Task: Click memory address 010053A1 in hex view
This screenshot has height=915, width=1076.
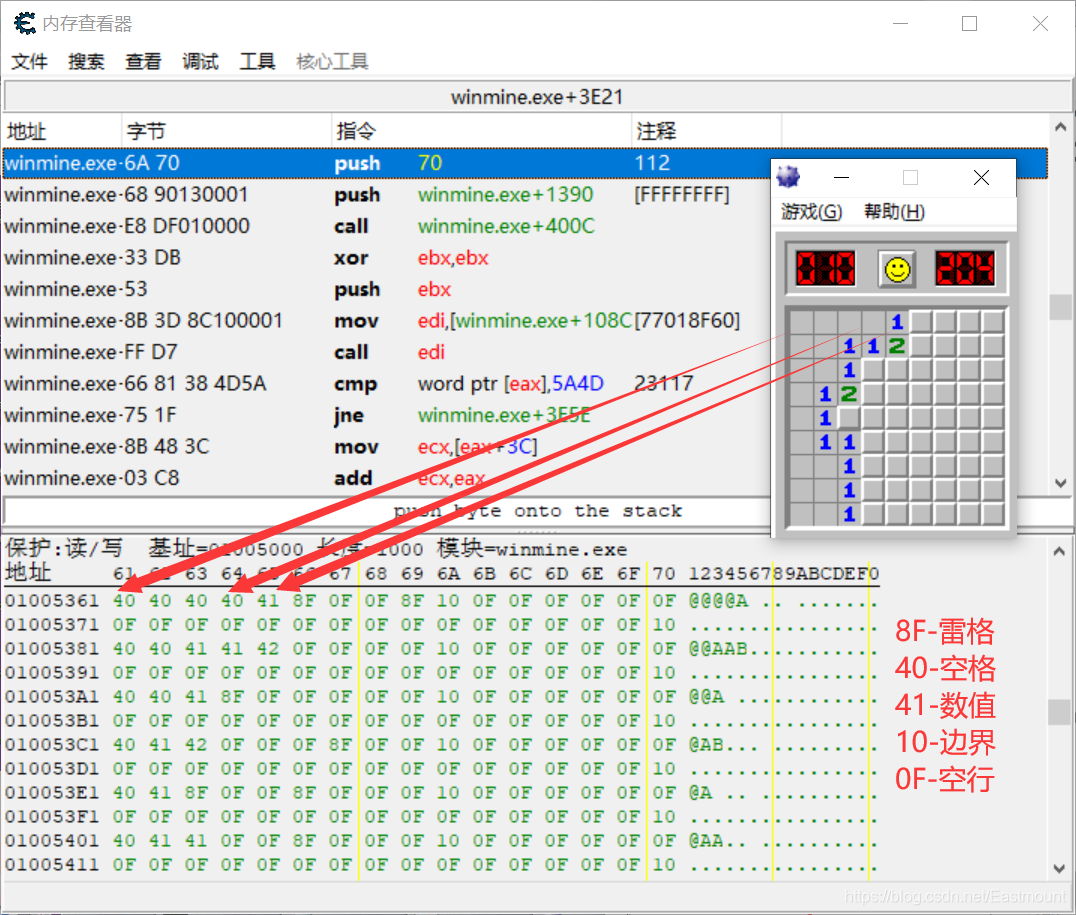Action: point(52,697)
